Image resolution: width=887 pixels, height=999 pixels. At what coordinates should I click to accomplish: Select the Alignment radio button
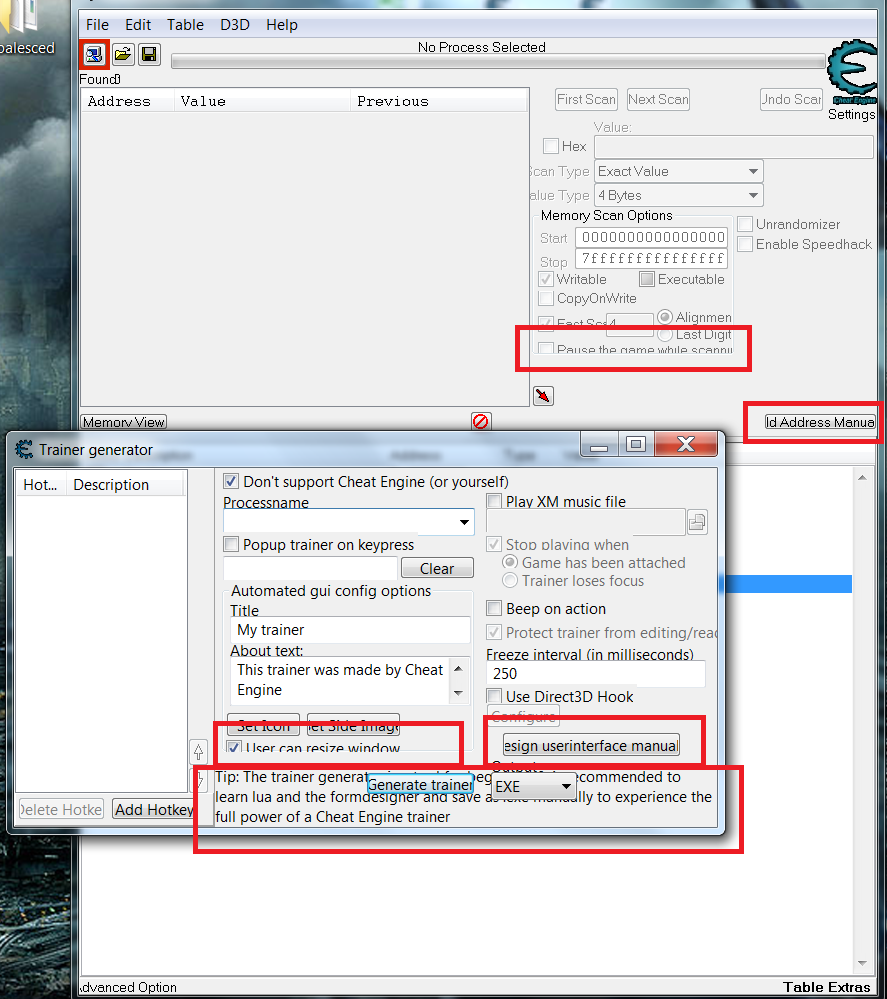(665, 317)
